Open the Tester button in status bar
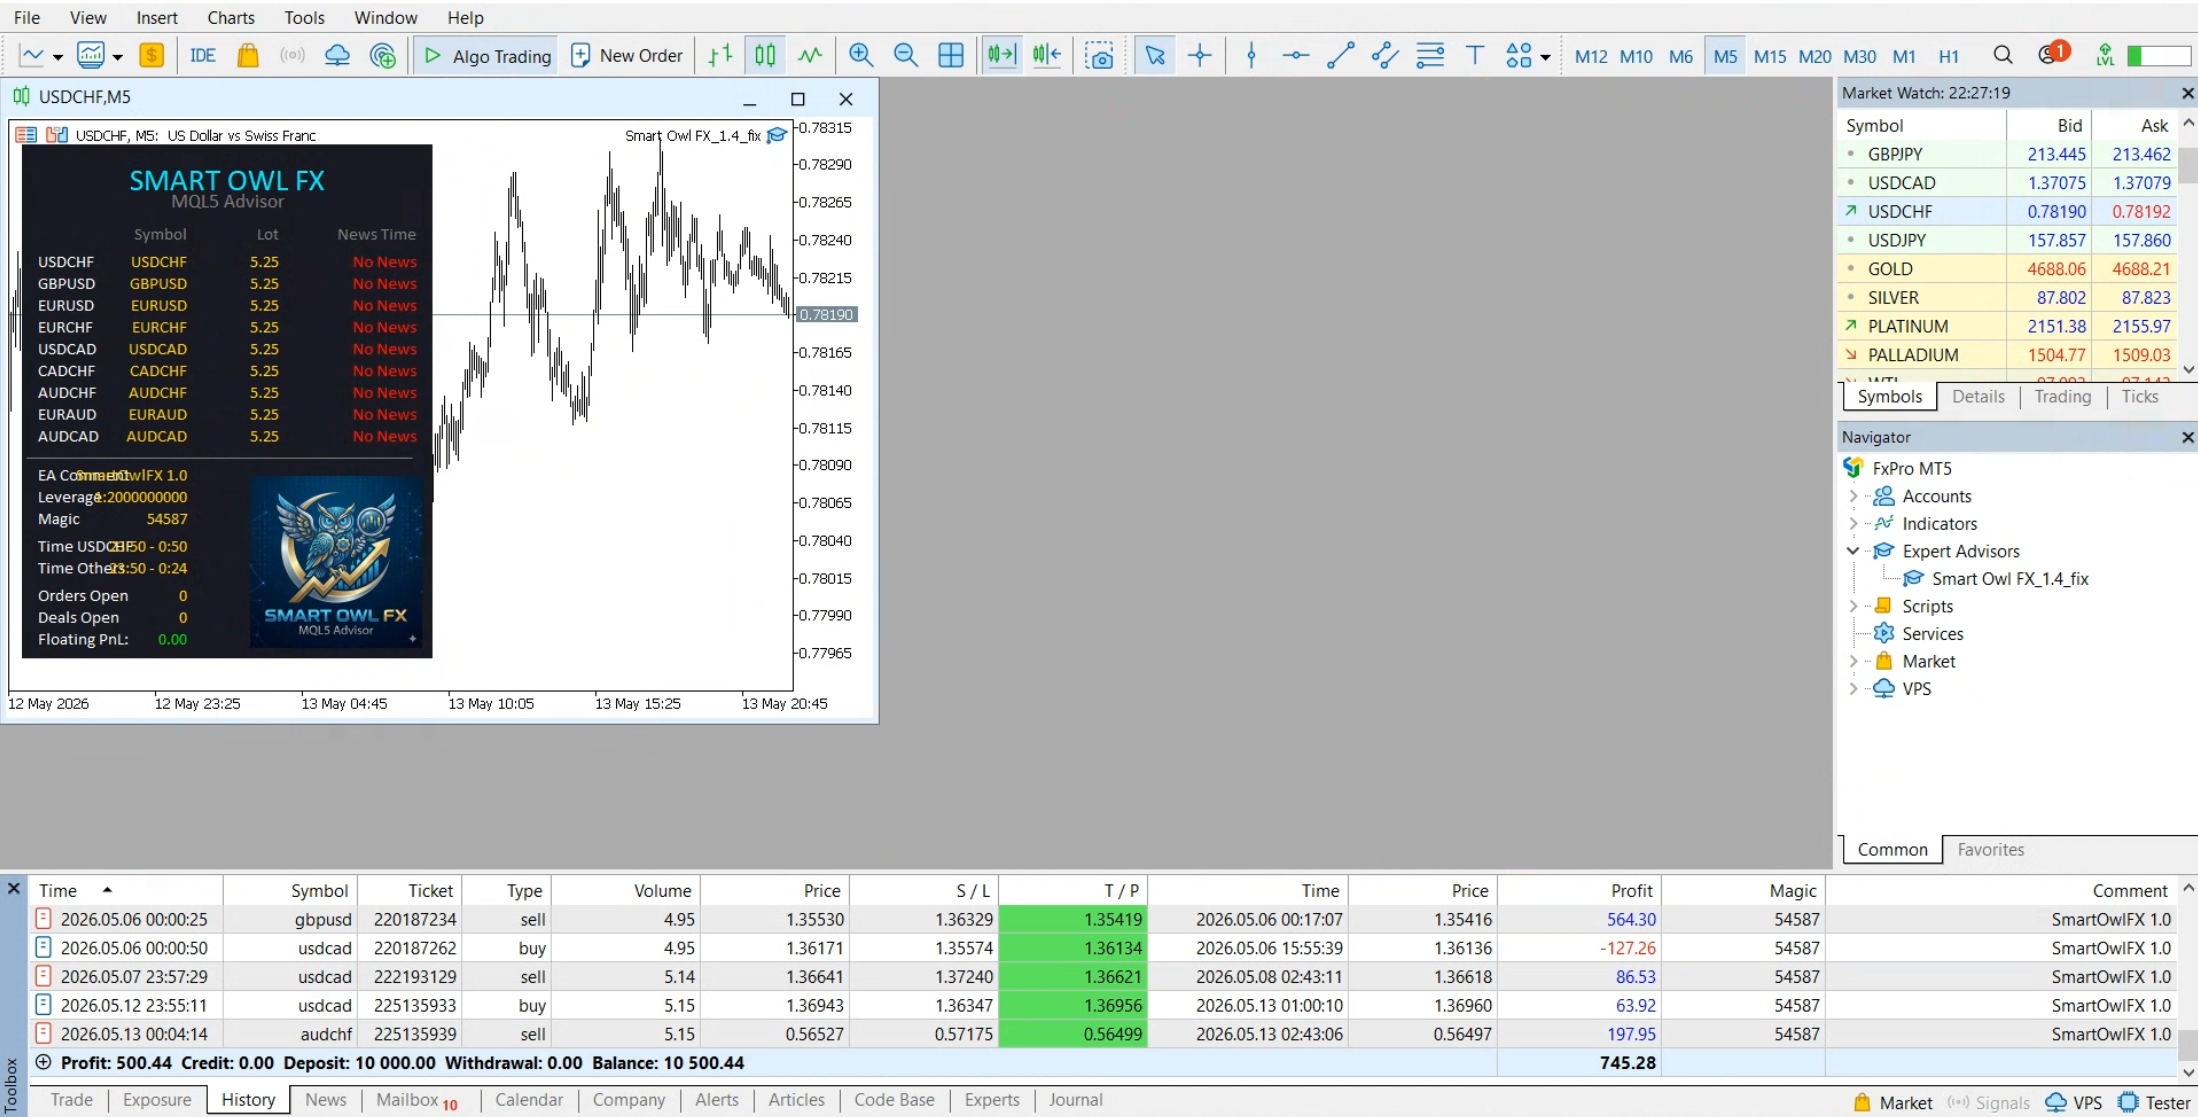2198x1117 pixels. 2155,1102
